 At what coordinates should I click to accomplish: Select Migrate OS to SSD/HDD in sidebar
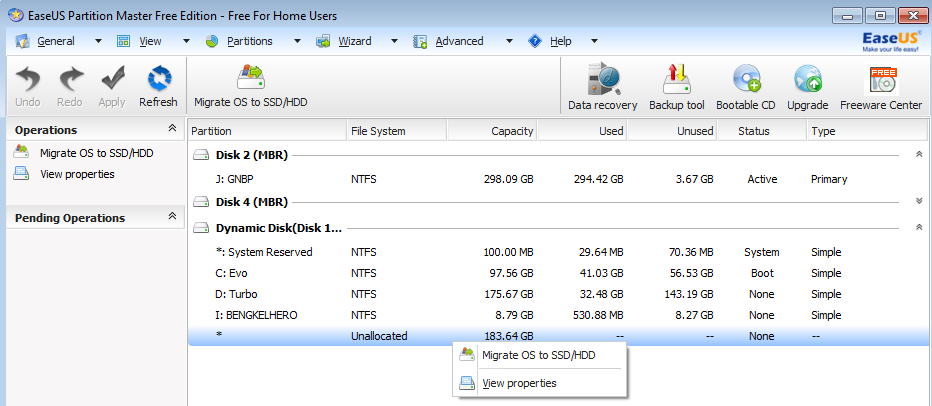pos(96,153)
